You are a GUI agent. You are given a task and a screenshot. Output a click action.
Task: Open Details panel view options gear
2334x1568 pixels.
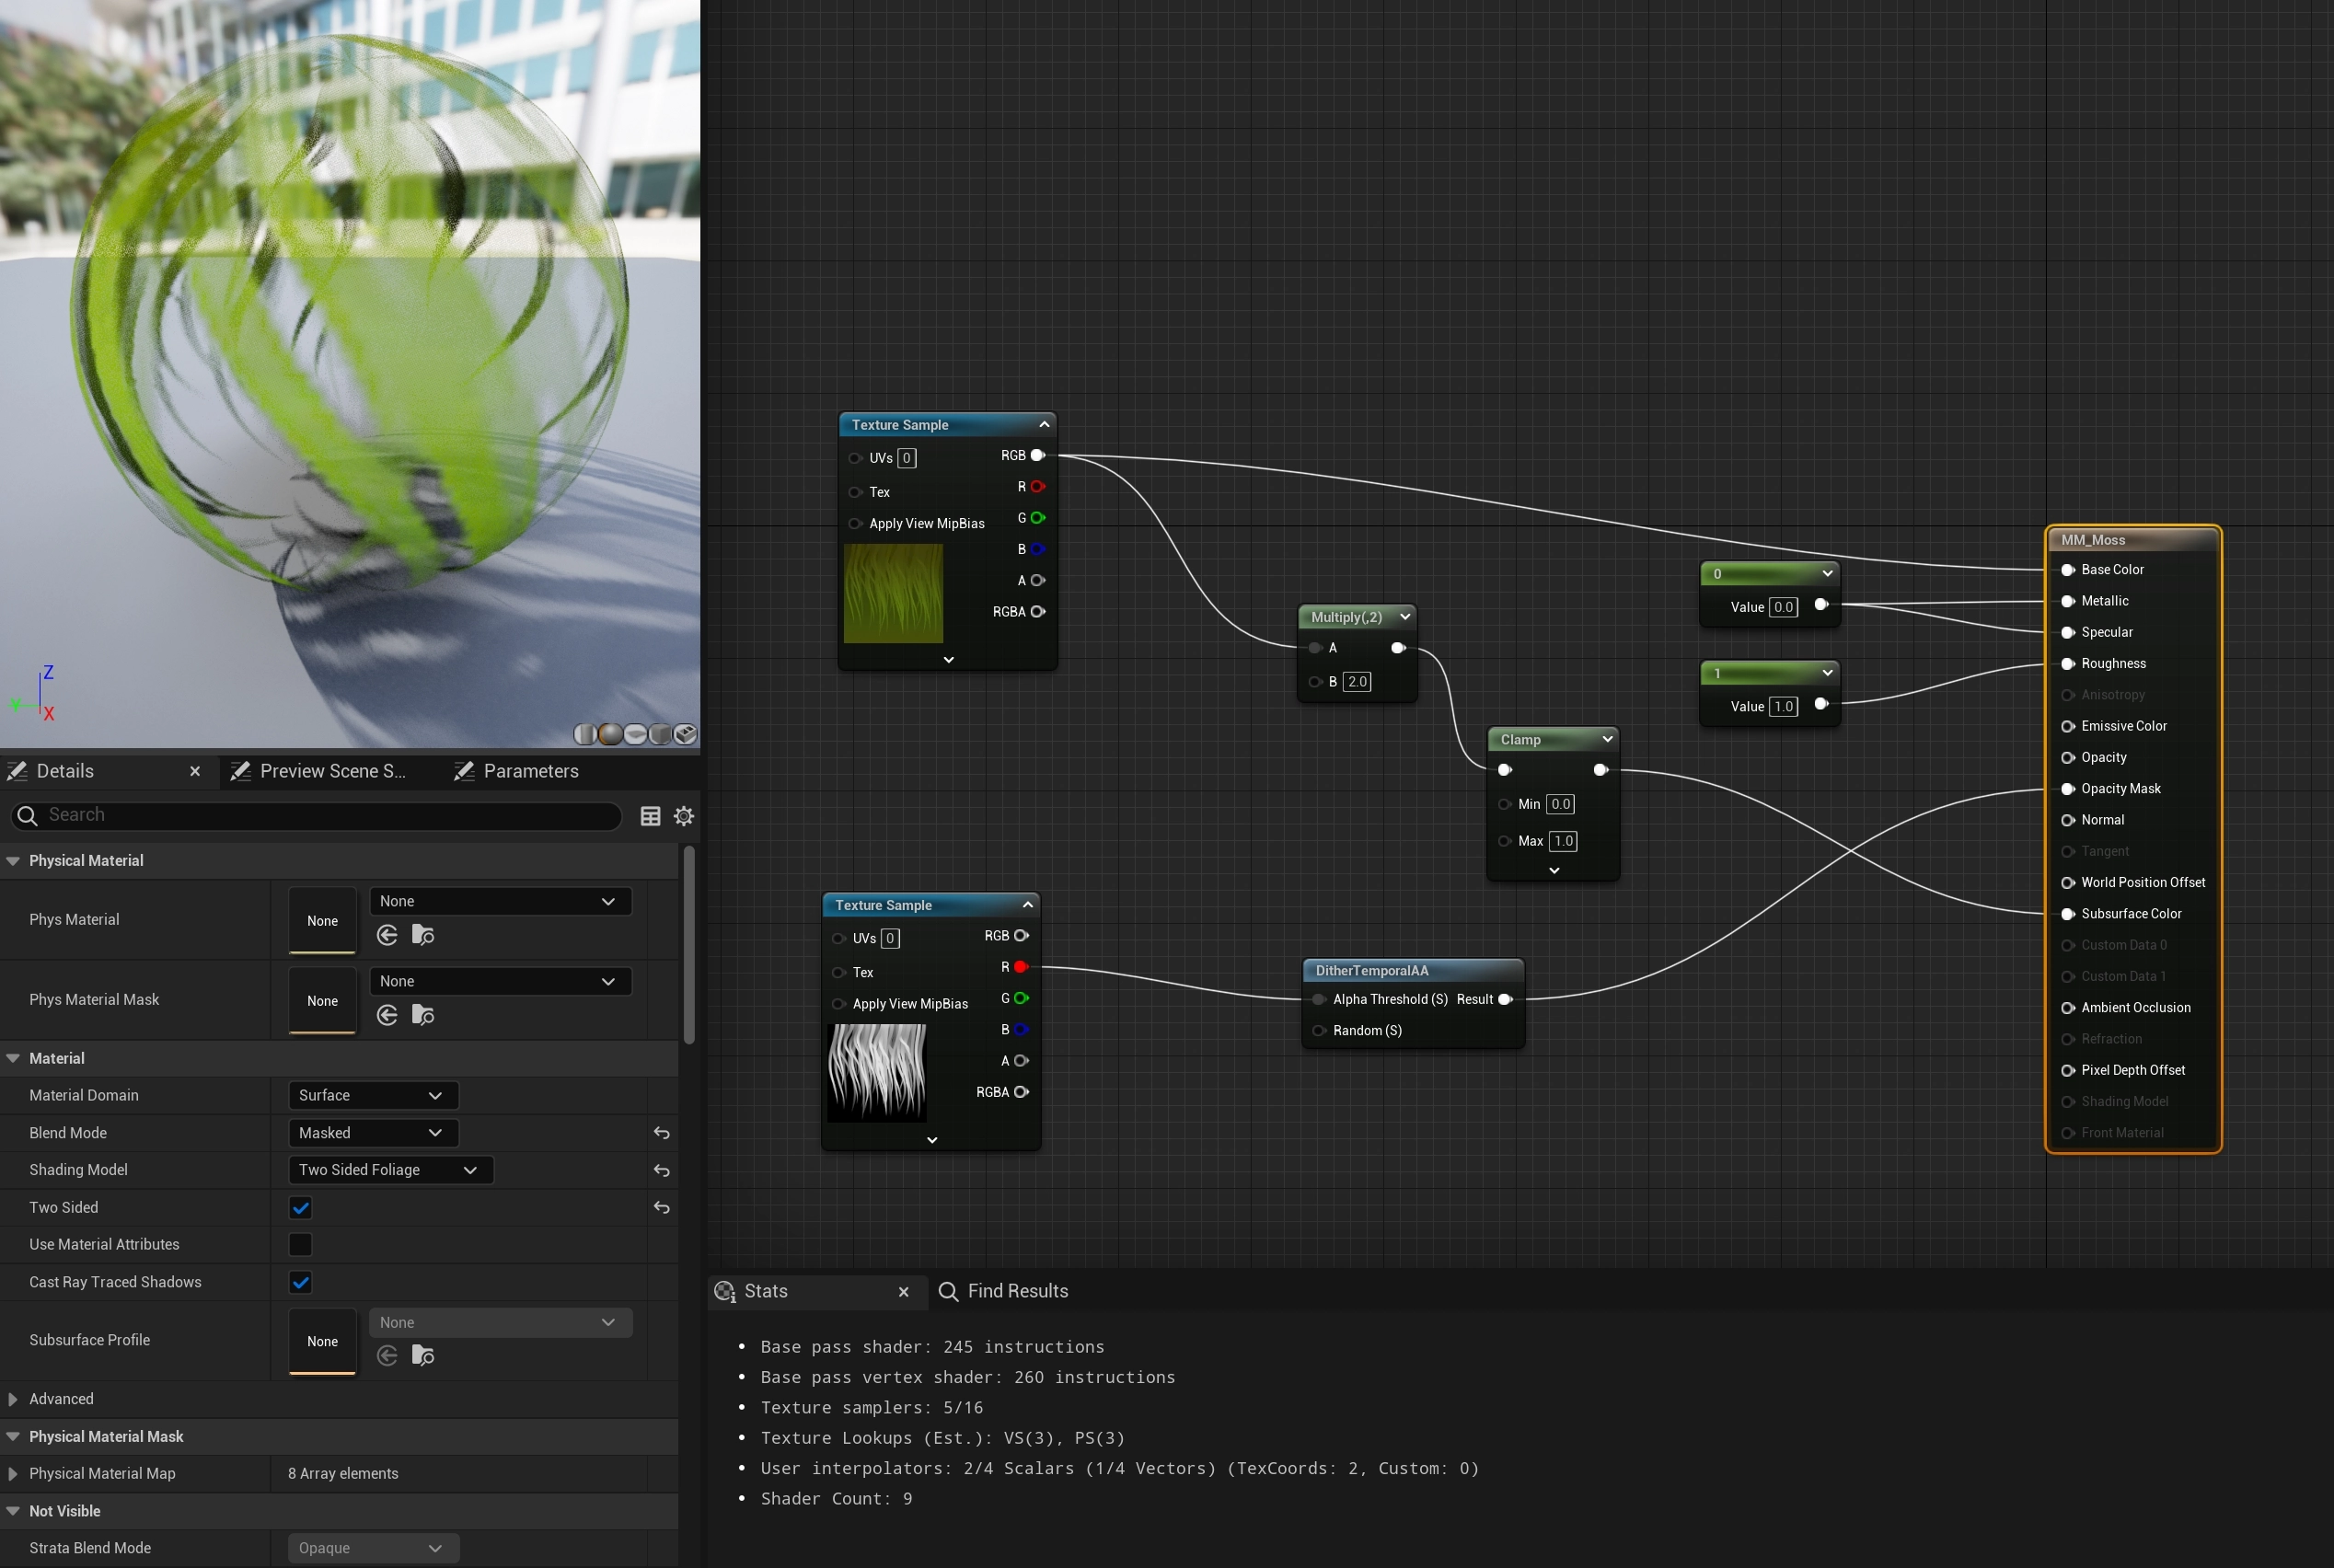684,816
